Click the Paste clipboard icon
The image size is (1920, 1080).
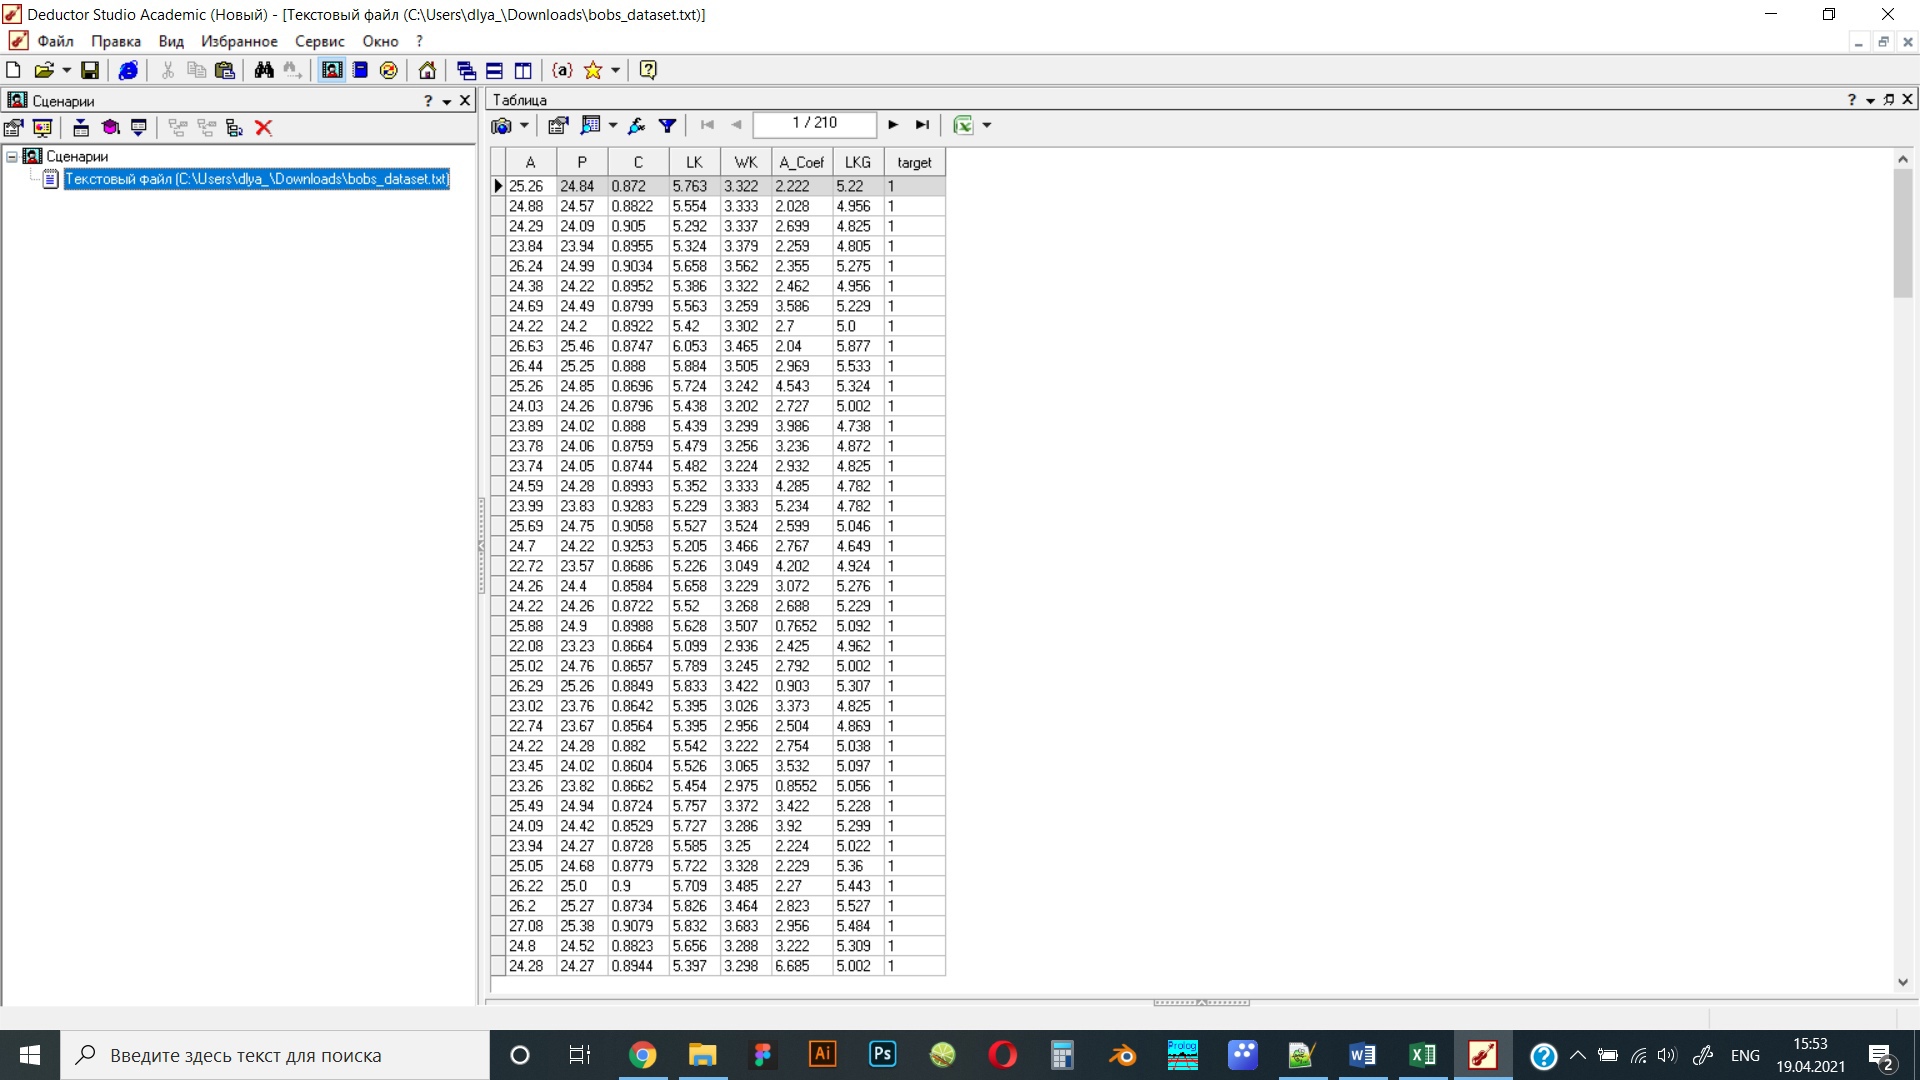pyautogui.click(x=225, y=70)
